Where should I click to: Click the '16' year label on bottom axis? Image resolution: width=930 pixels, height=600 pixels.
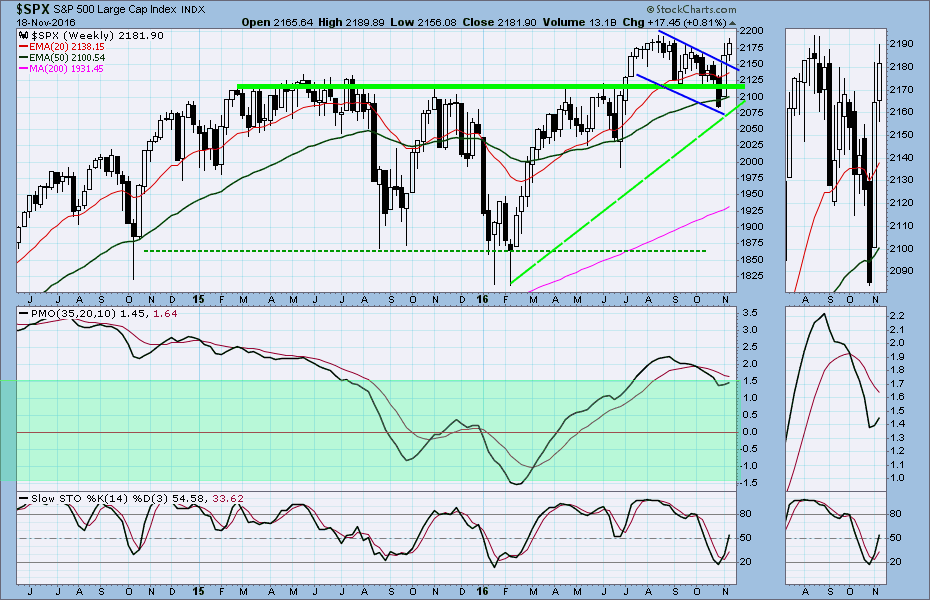(481, 299)
